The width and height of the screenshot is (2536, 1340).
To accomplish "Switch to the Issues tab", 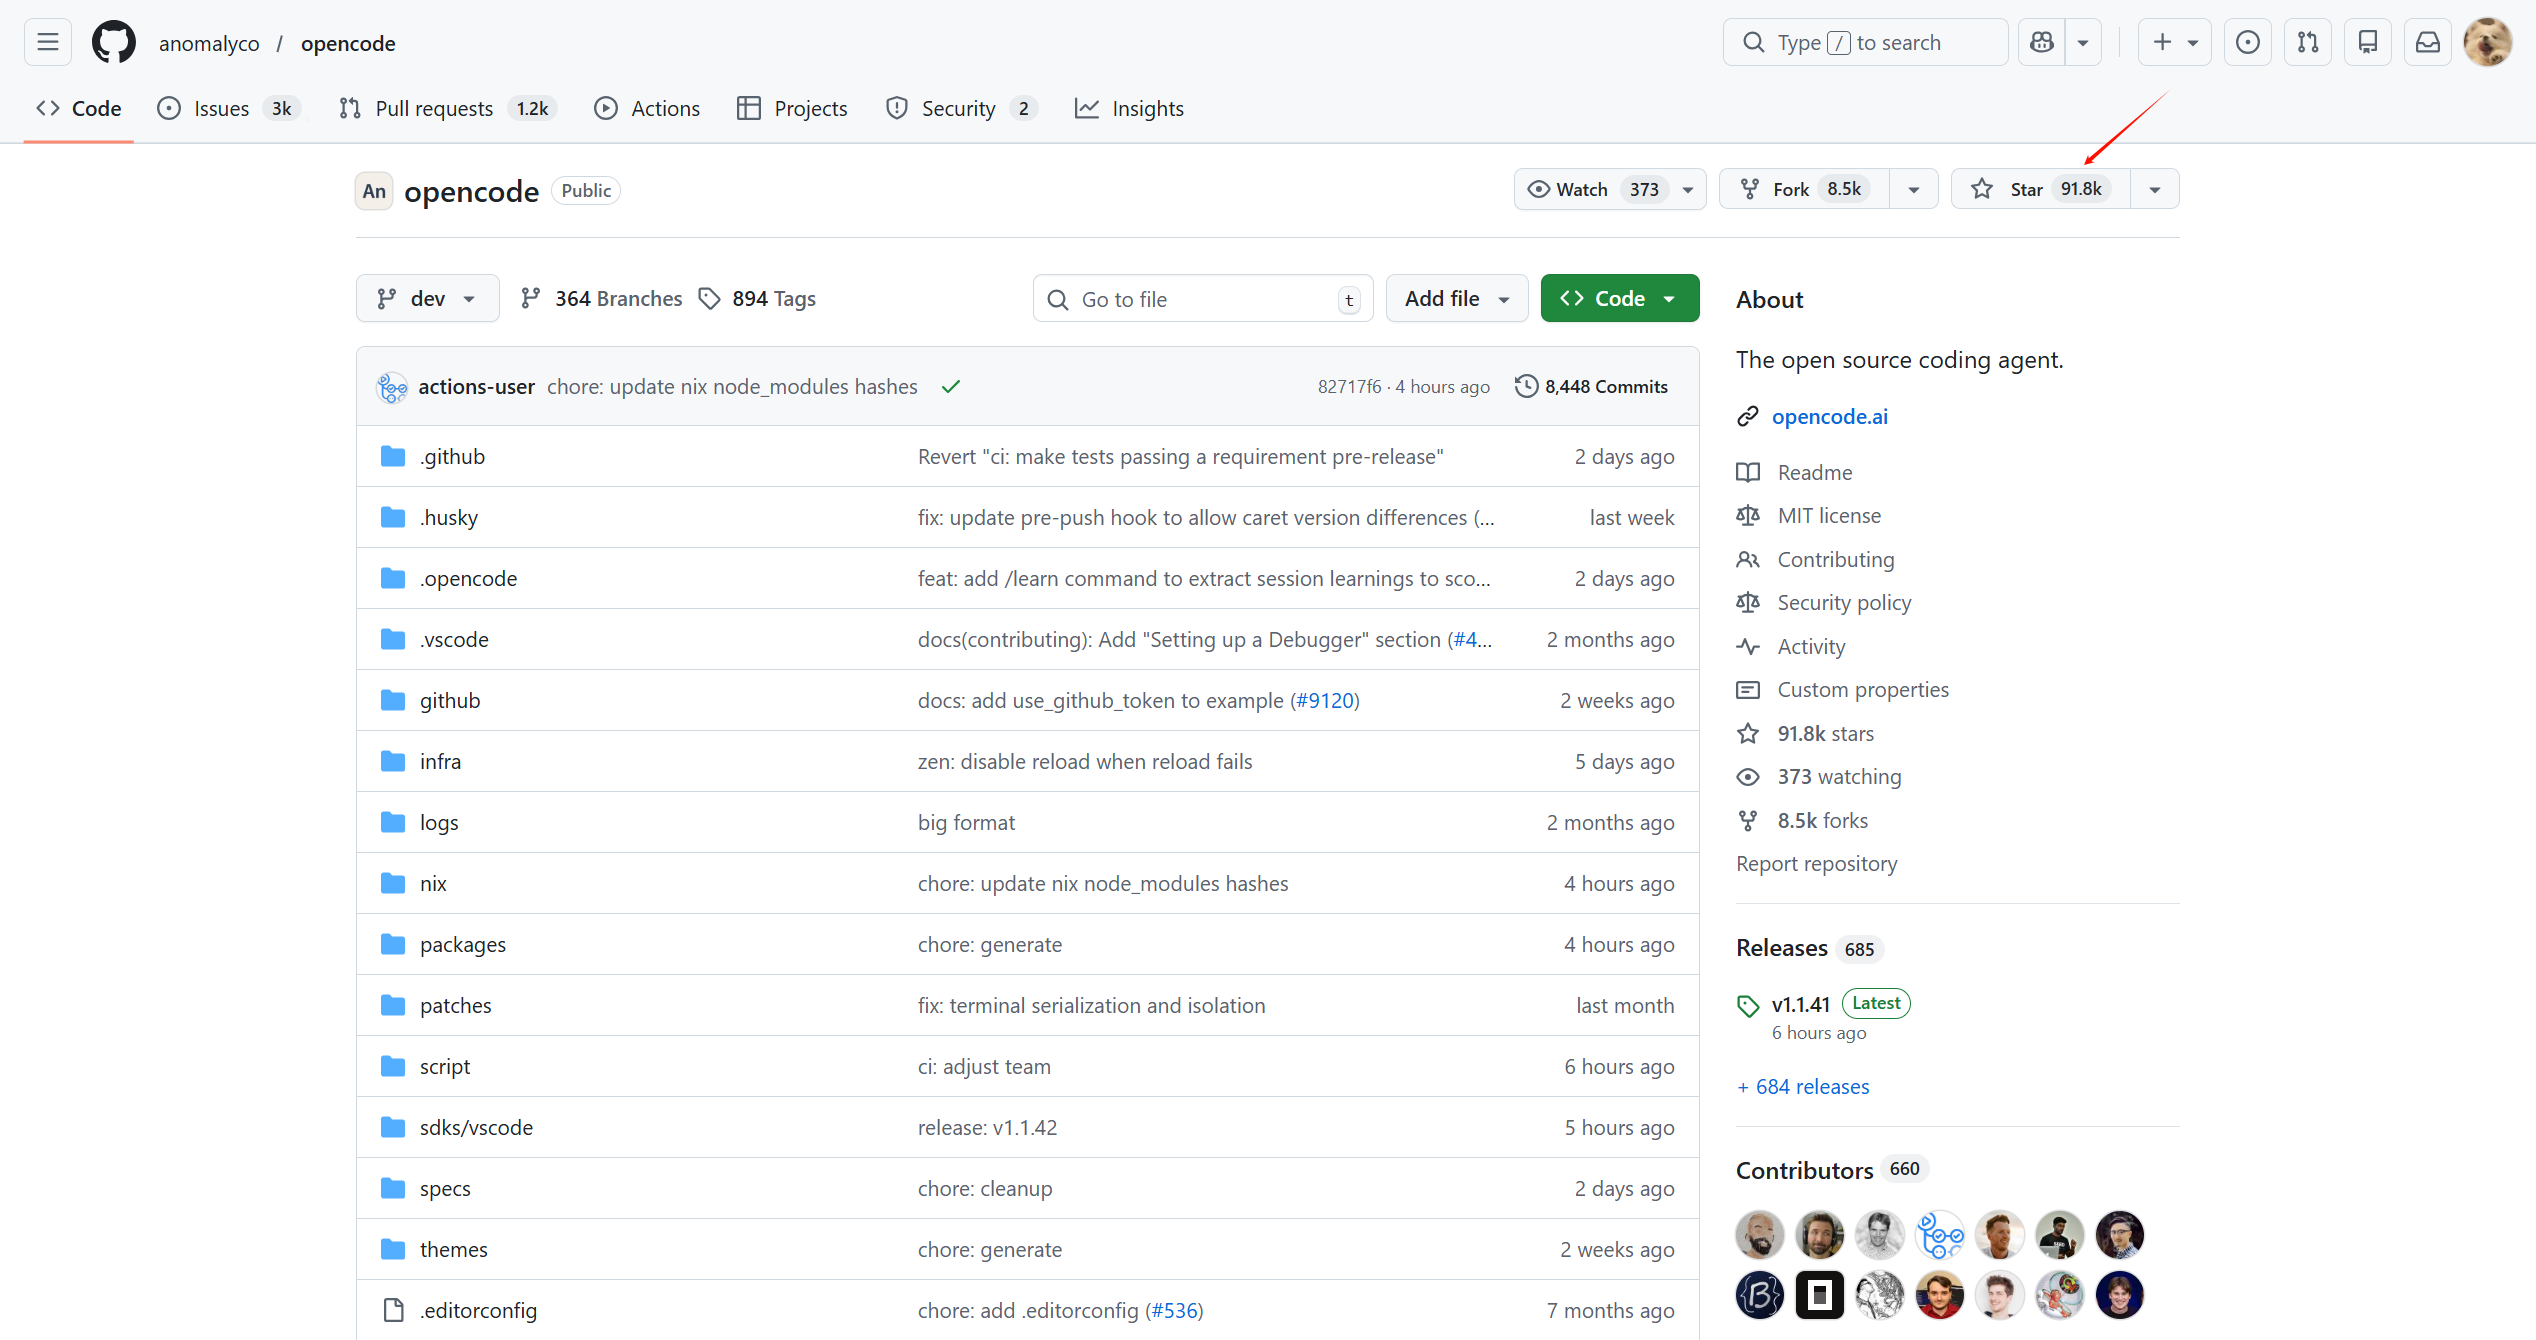I will click(x=222, y=108).
